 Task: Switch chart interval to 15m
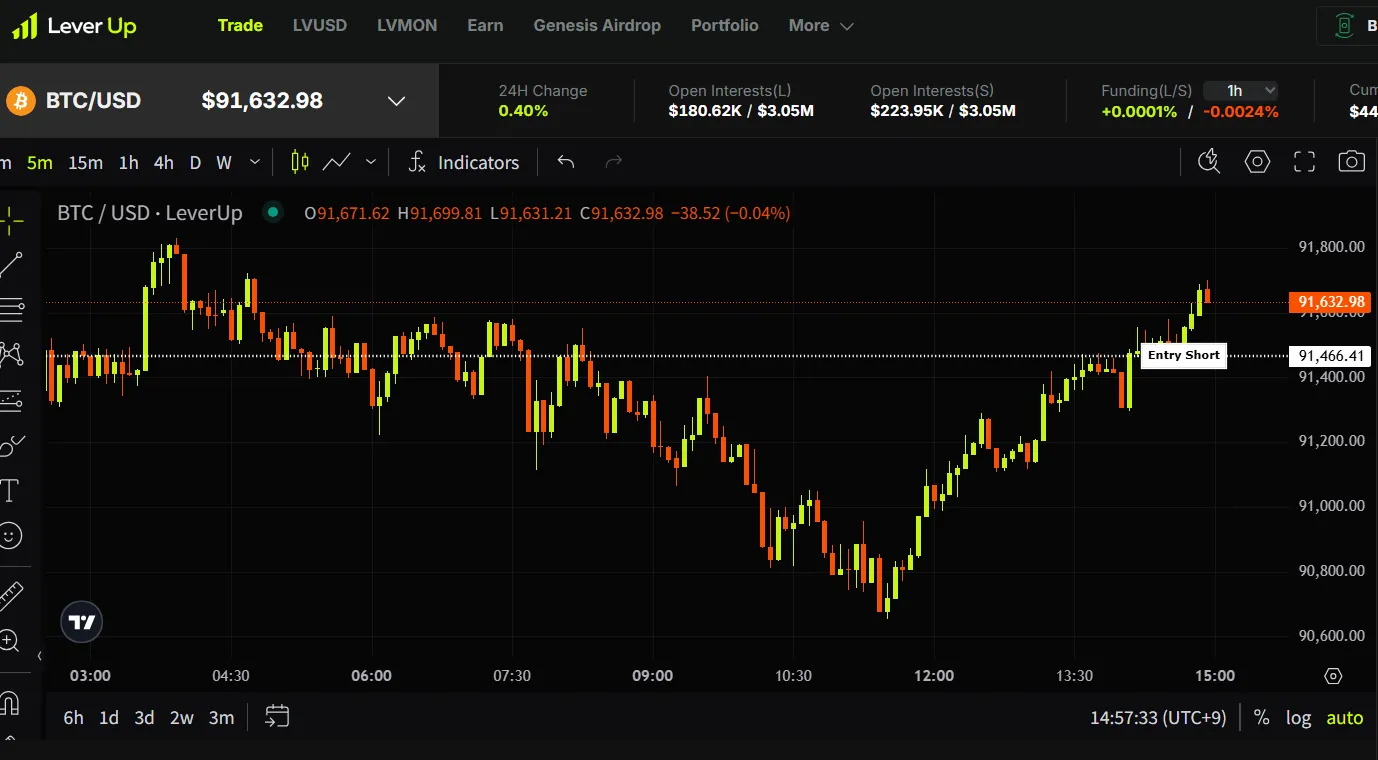tap(85, 162)
